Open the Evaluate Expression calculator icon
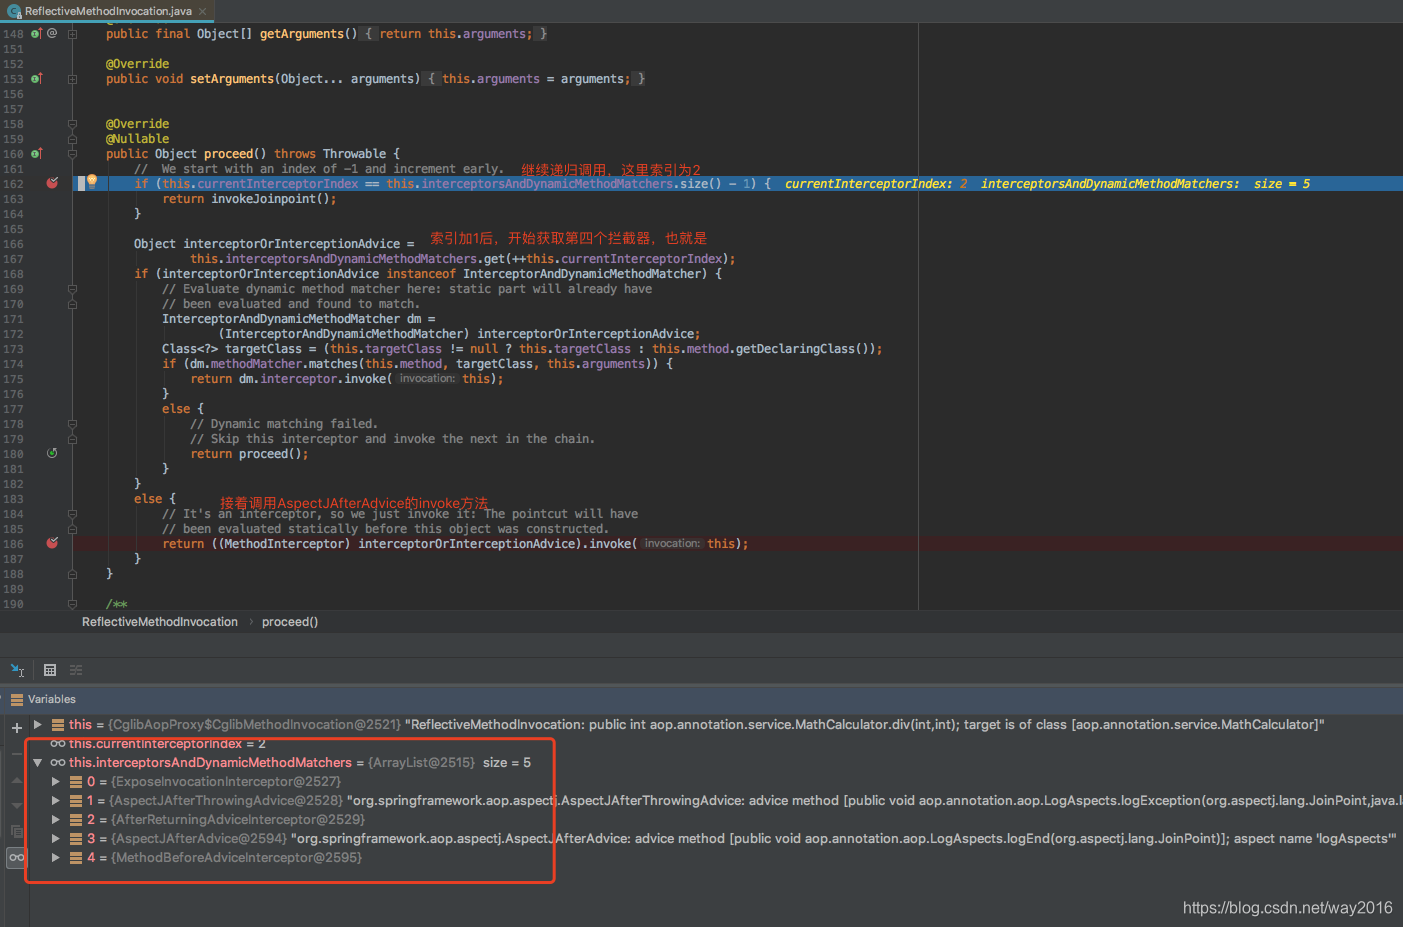Screen dimensions: 1403x927 coord(50,670)
